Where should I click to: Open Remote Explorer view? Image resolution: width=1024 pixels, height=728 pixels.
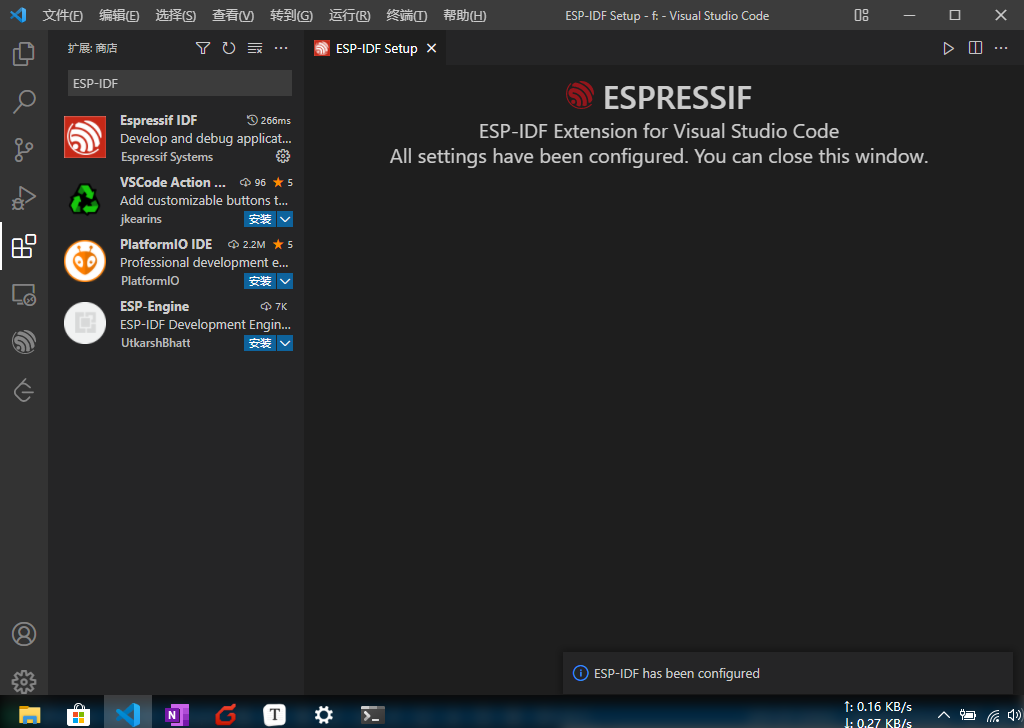click(x=24, y=294)
